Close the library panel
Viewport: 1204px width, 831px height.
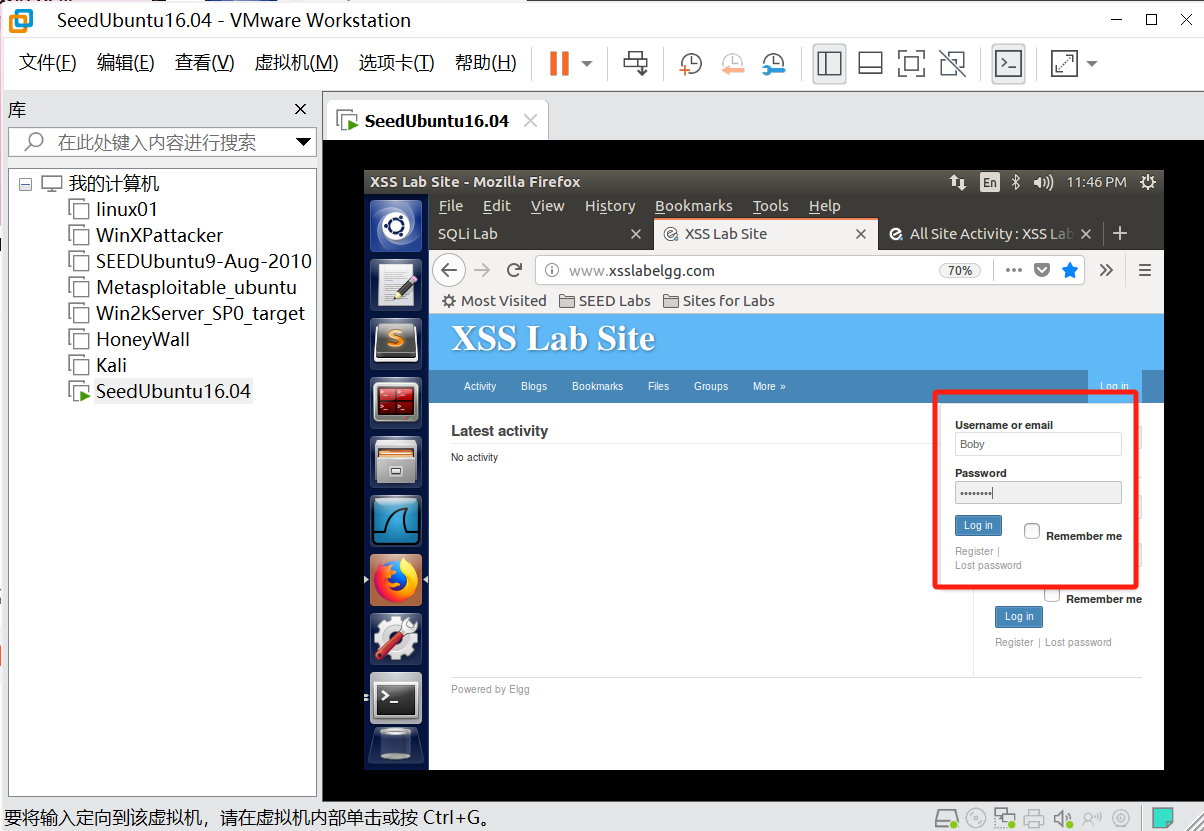(300, 109)
